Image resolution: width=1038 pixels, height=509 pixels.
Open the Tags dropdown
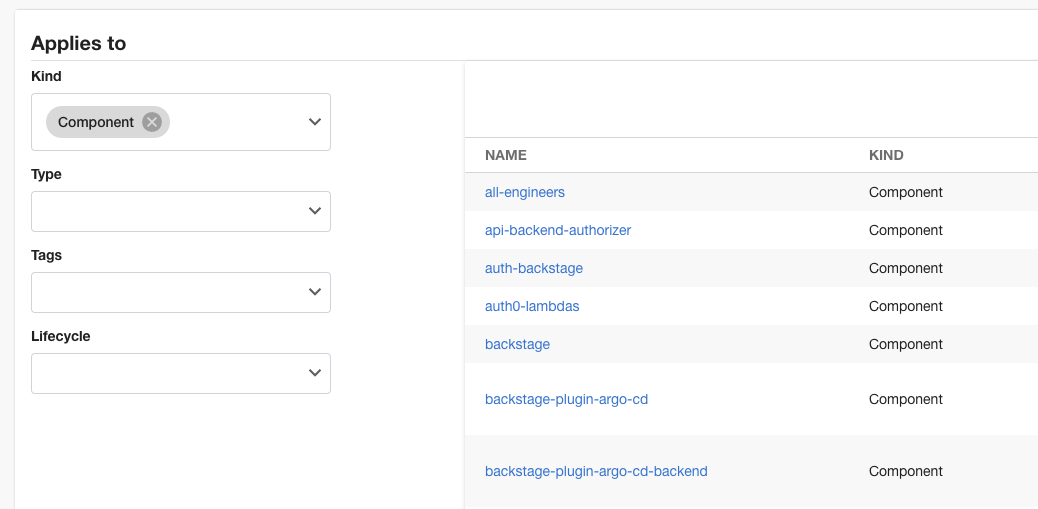click(181, 292)
